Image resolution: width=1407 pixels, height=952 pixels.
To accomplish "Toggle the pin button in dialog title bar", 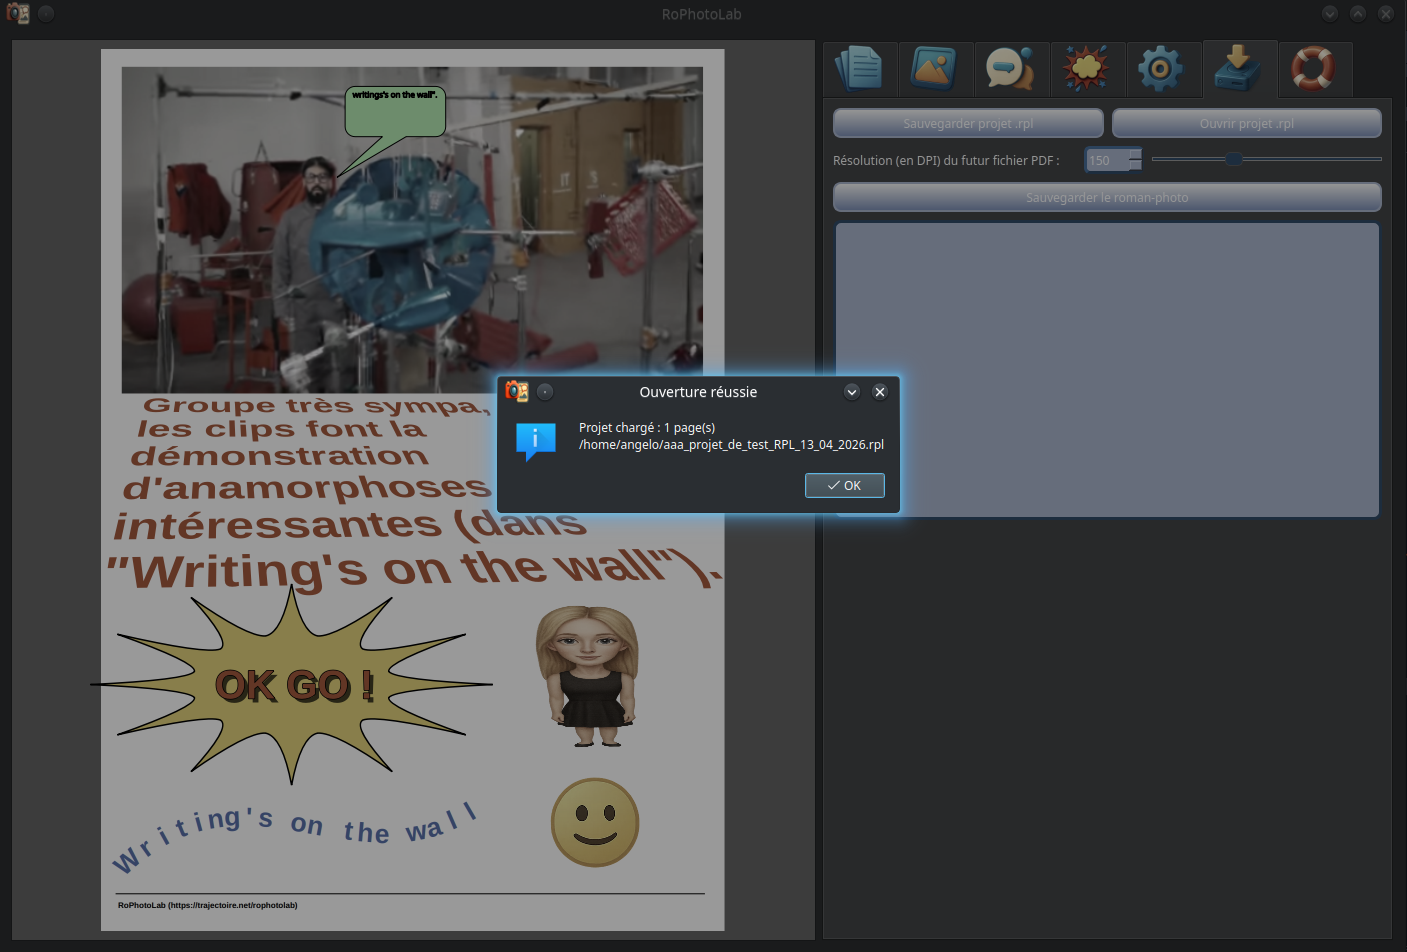I will 545,392.
